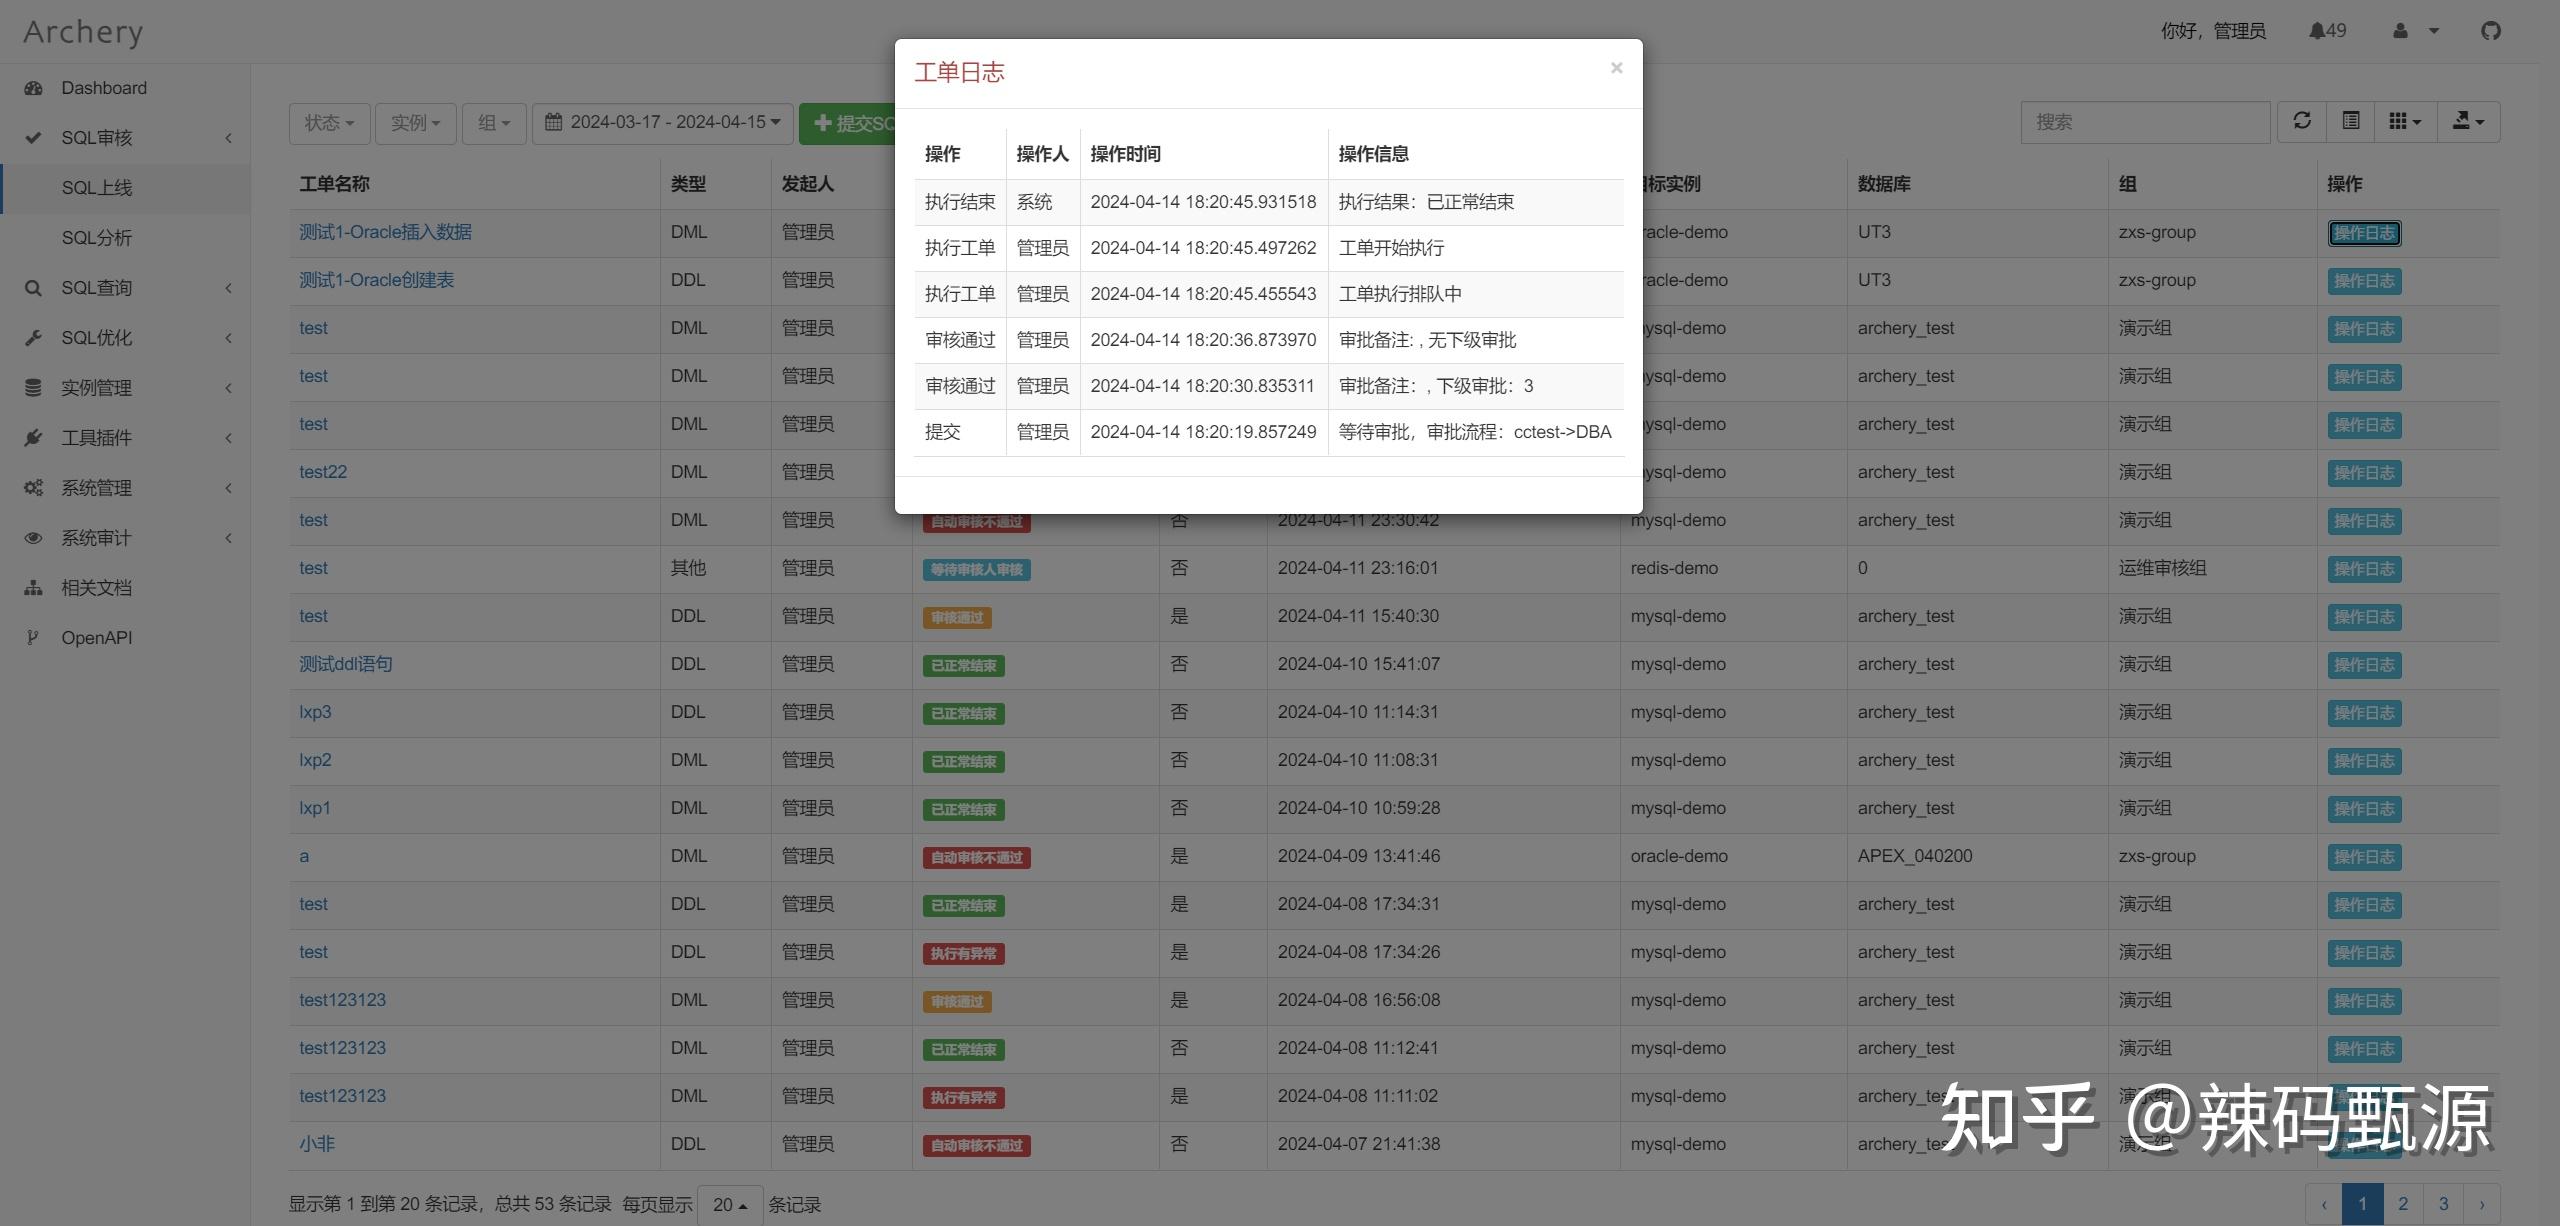Click the Dashboard gauge icon in sidebar

pyautogui.click(x=34, y=88)
